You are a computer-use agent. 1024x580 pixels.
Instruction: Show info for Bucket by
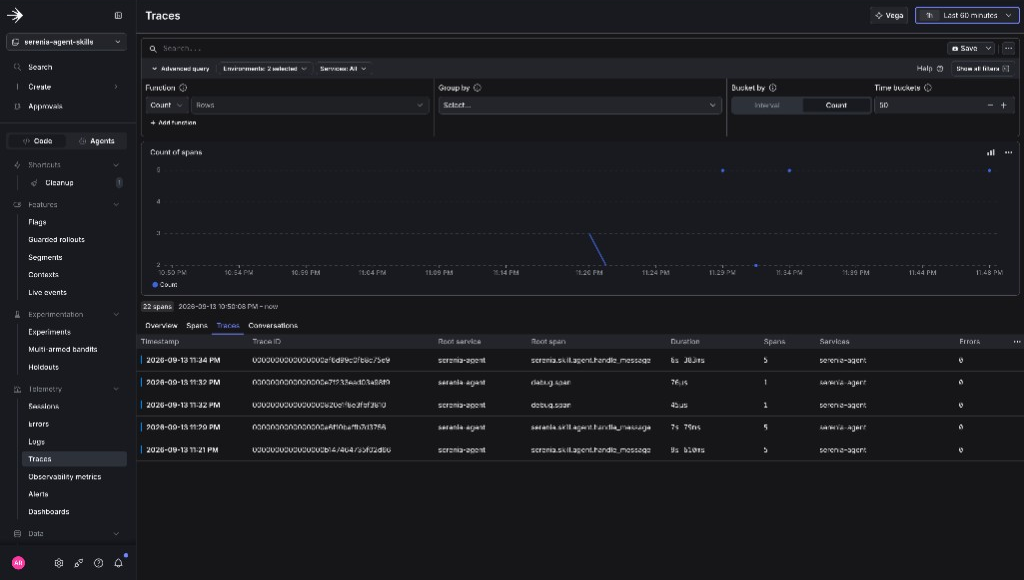point(773,88)
